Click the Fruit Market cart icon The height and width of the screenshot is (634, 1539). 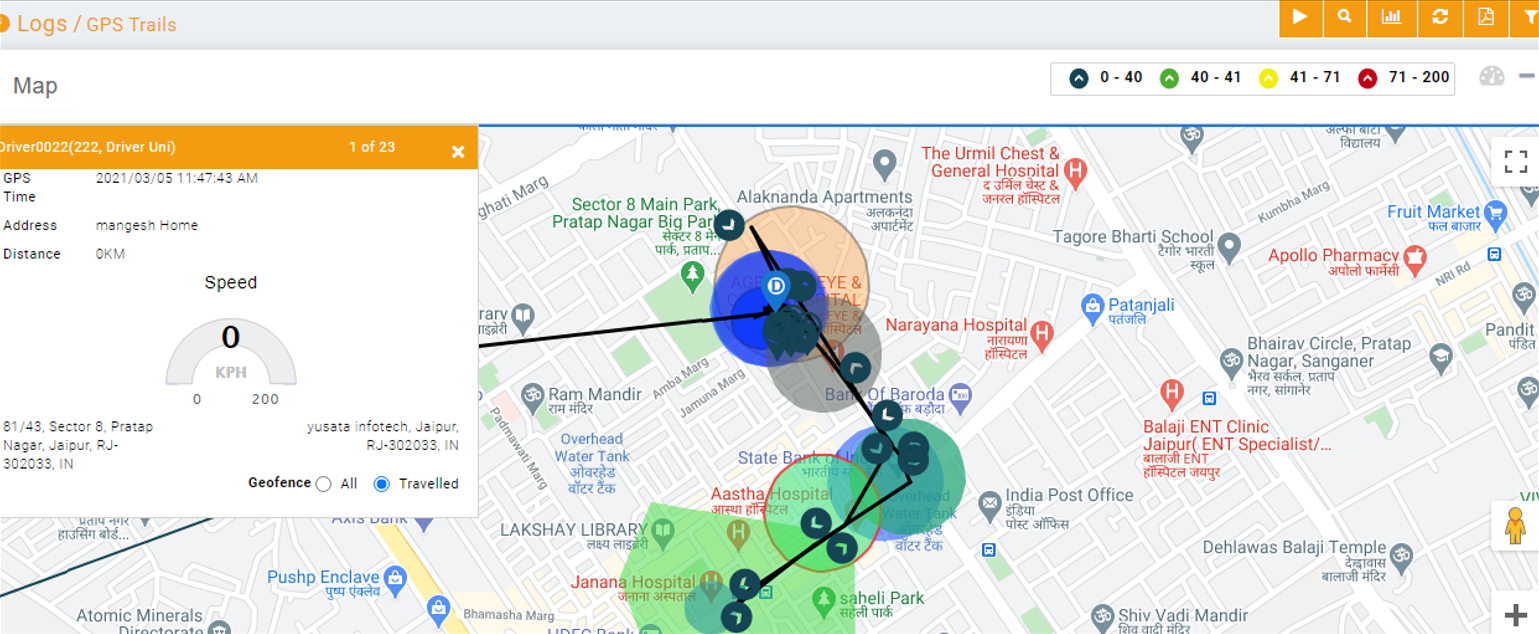pyautogui.click(x=1496, y=212)
